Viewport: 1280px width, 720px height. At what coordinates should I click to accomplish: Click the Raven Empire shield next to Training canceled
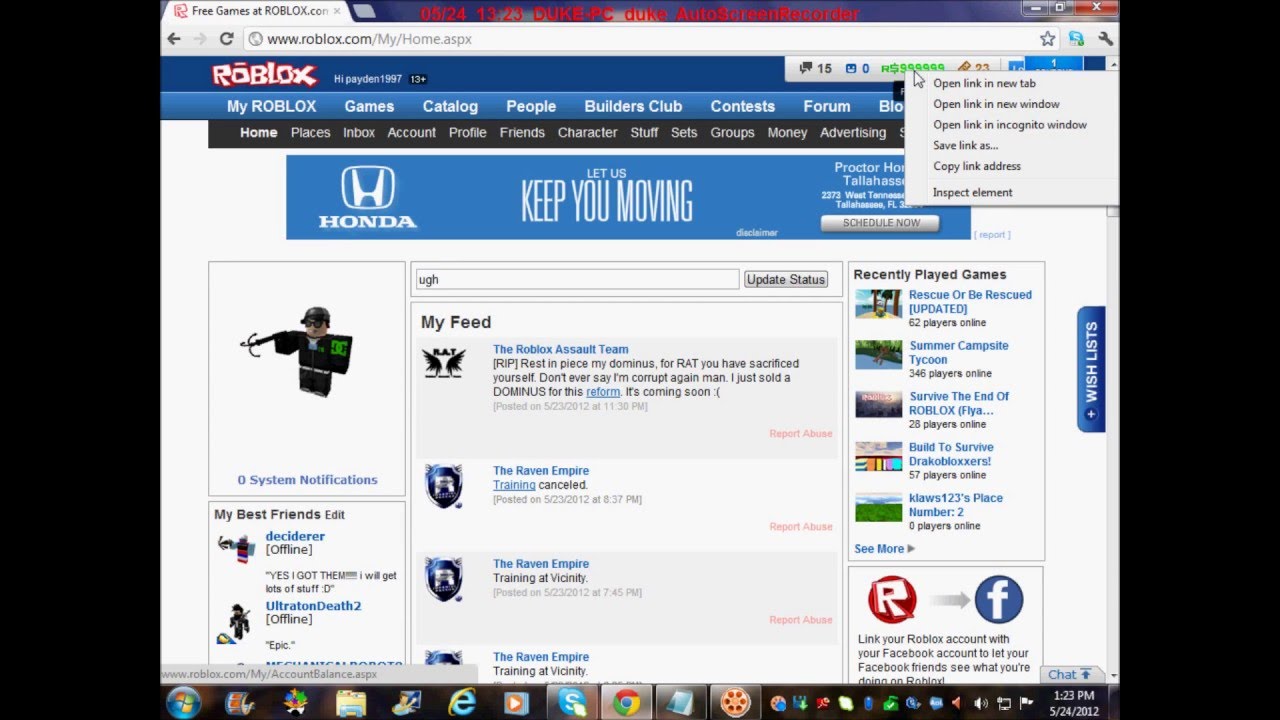pyautogui.click(x=443, y=486)
